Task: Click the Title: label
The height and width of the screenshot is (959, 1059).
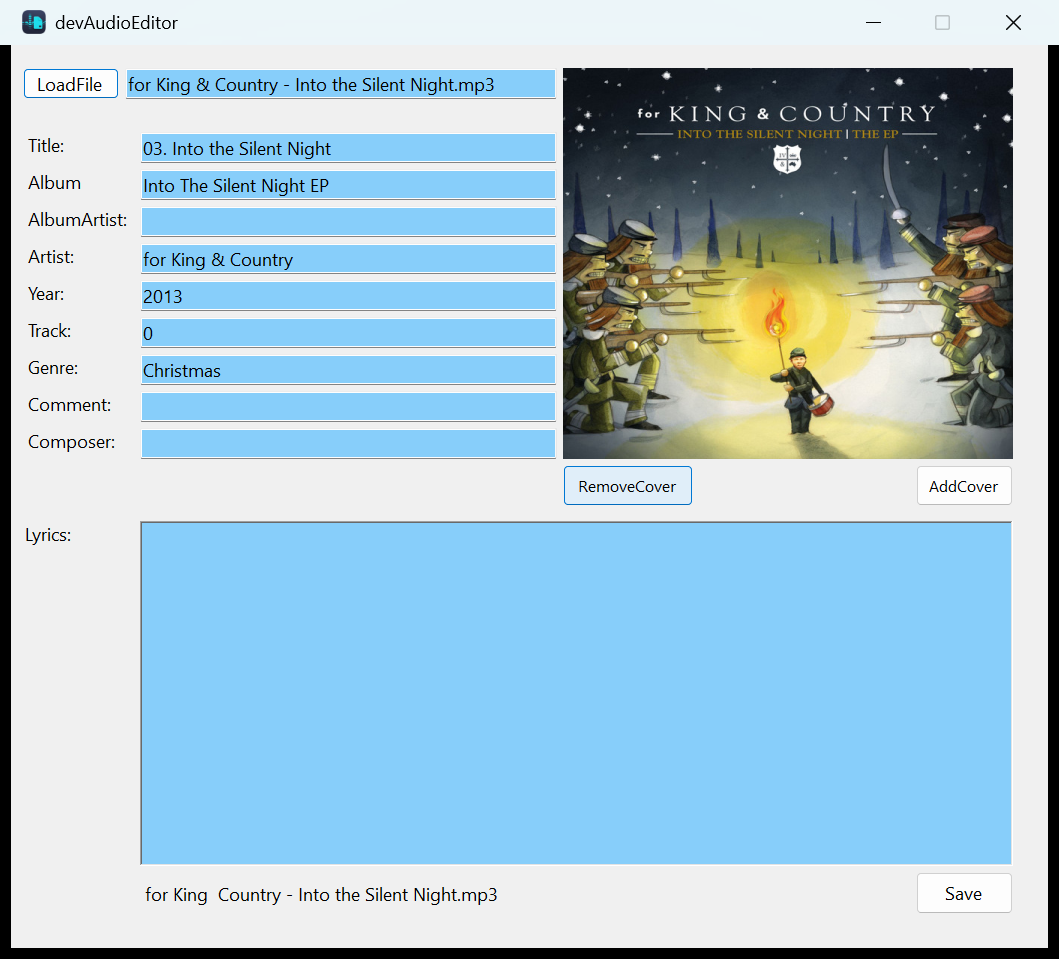Action: 46,146
